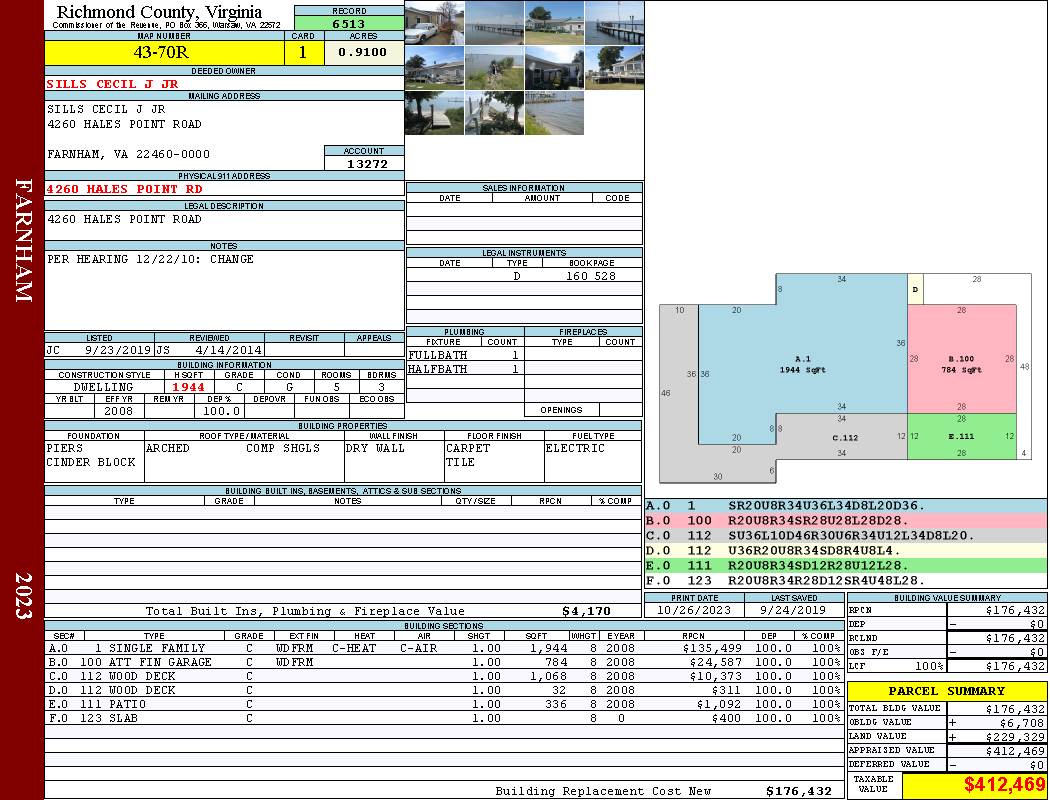Viewport: 1050px width, 800px height.
Task: Click garage RPCN amount $24,587
Action: pyautogui.click(x=715, y=662)
